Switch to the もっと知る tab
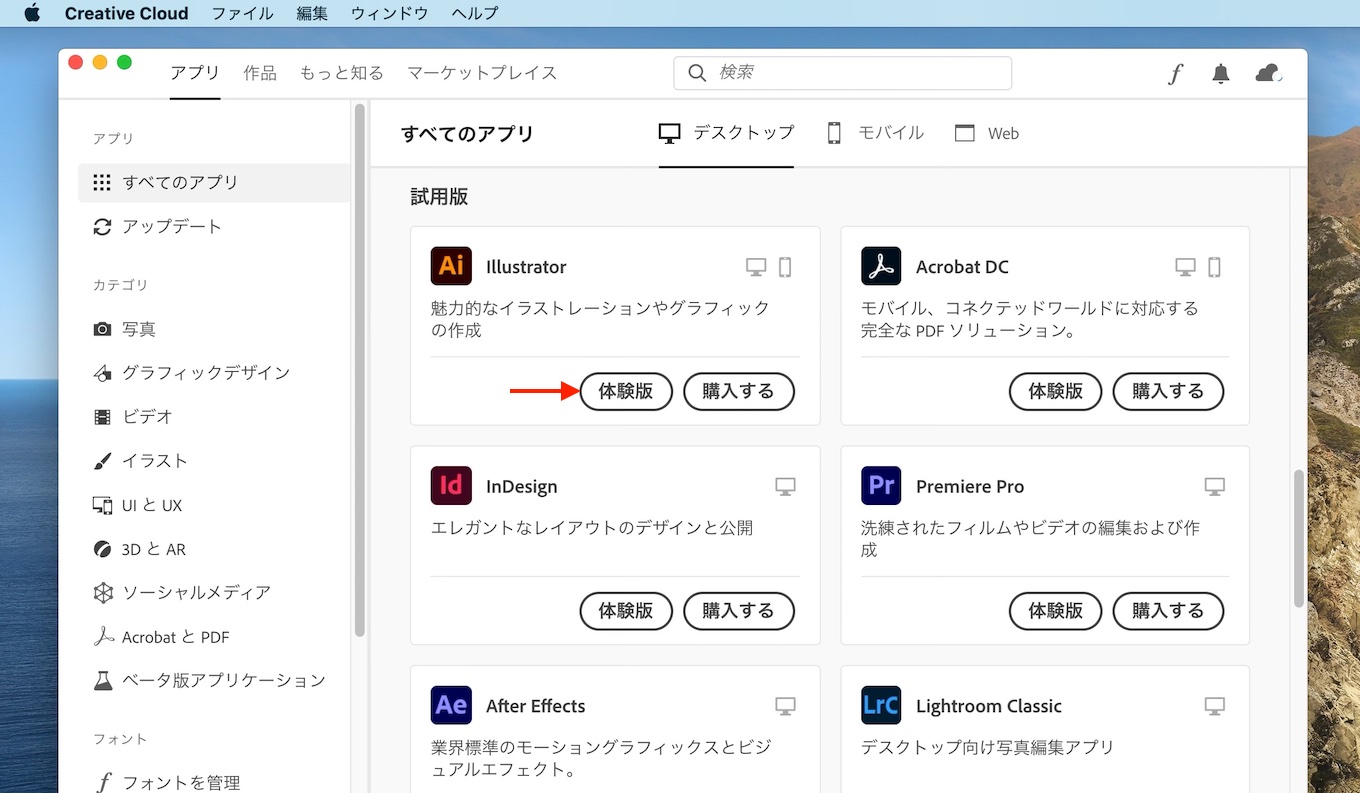Image resolution: width=1360 pixels, height=793 pixels. click(342, 73)
